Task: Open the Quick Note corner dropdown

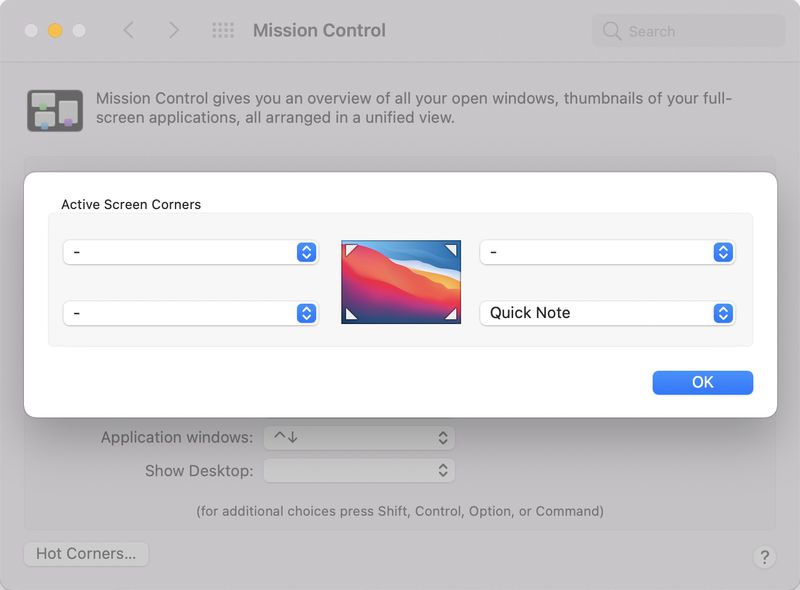Action: pos(607,313)
